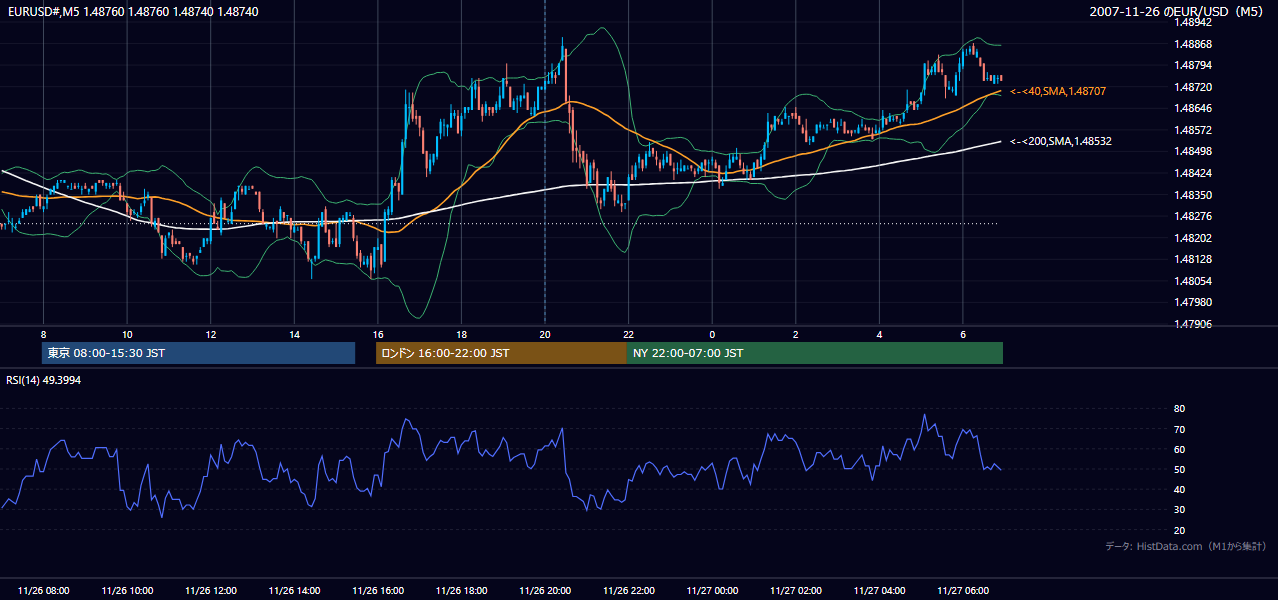Click the Tokyo 08:00-15:30 JST session bar

click(198, 353)
